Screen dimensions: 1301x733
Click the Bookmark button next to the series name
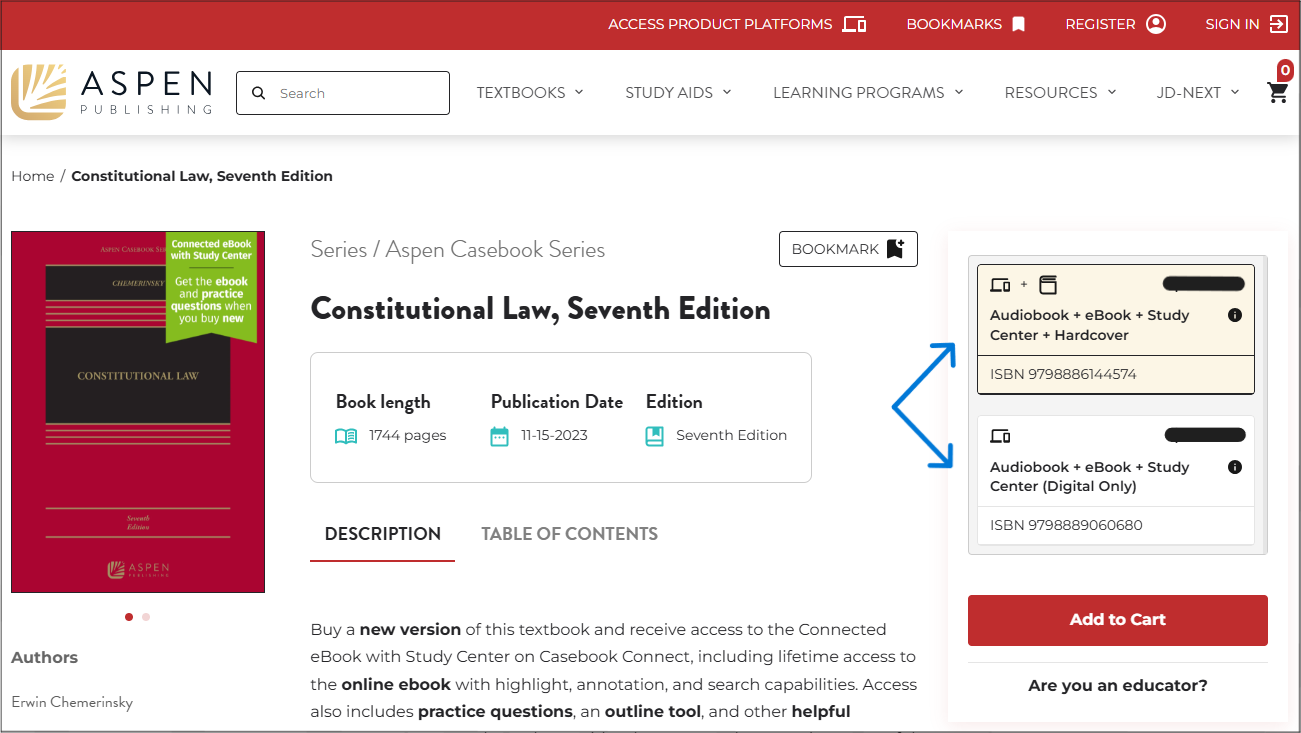pyautogui.click(x=848, y=249)
